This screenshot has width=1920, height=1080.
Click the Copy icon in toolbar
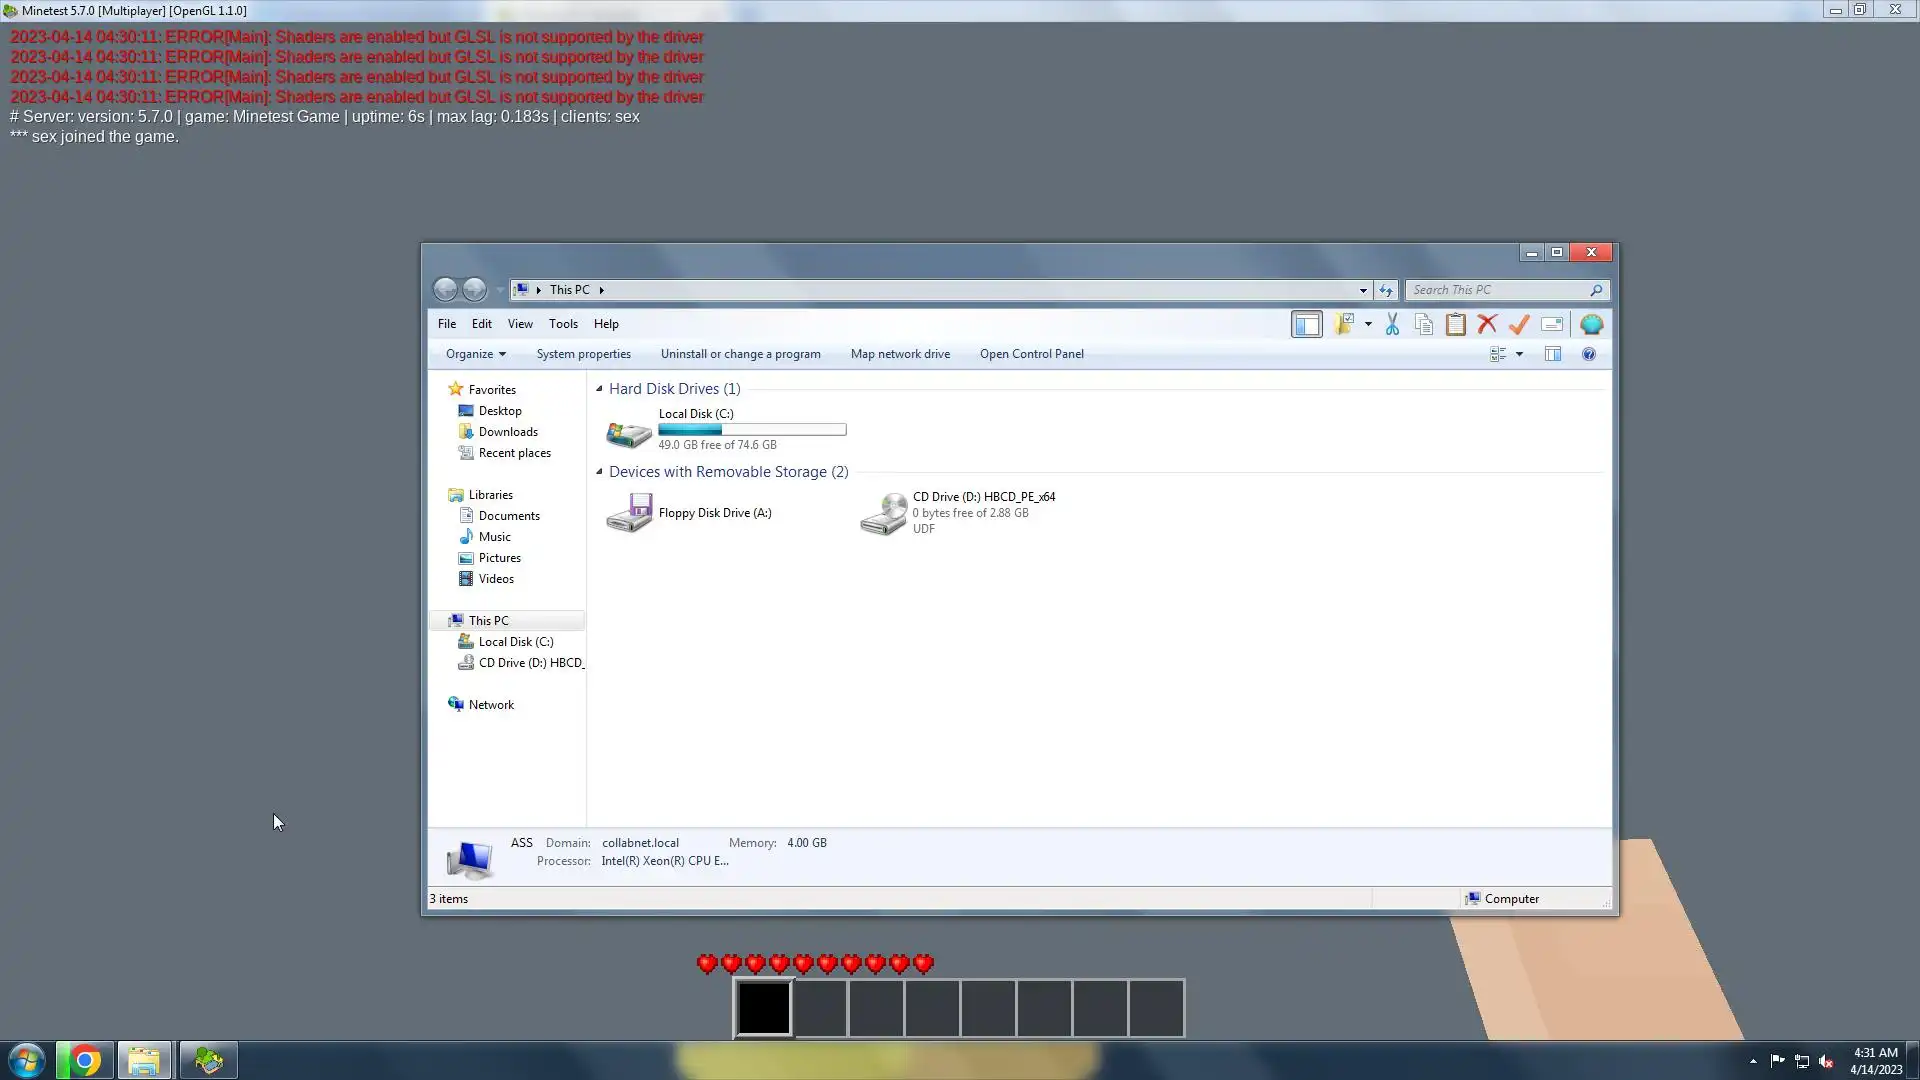(1424, 325)
